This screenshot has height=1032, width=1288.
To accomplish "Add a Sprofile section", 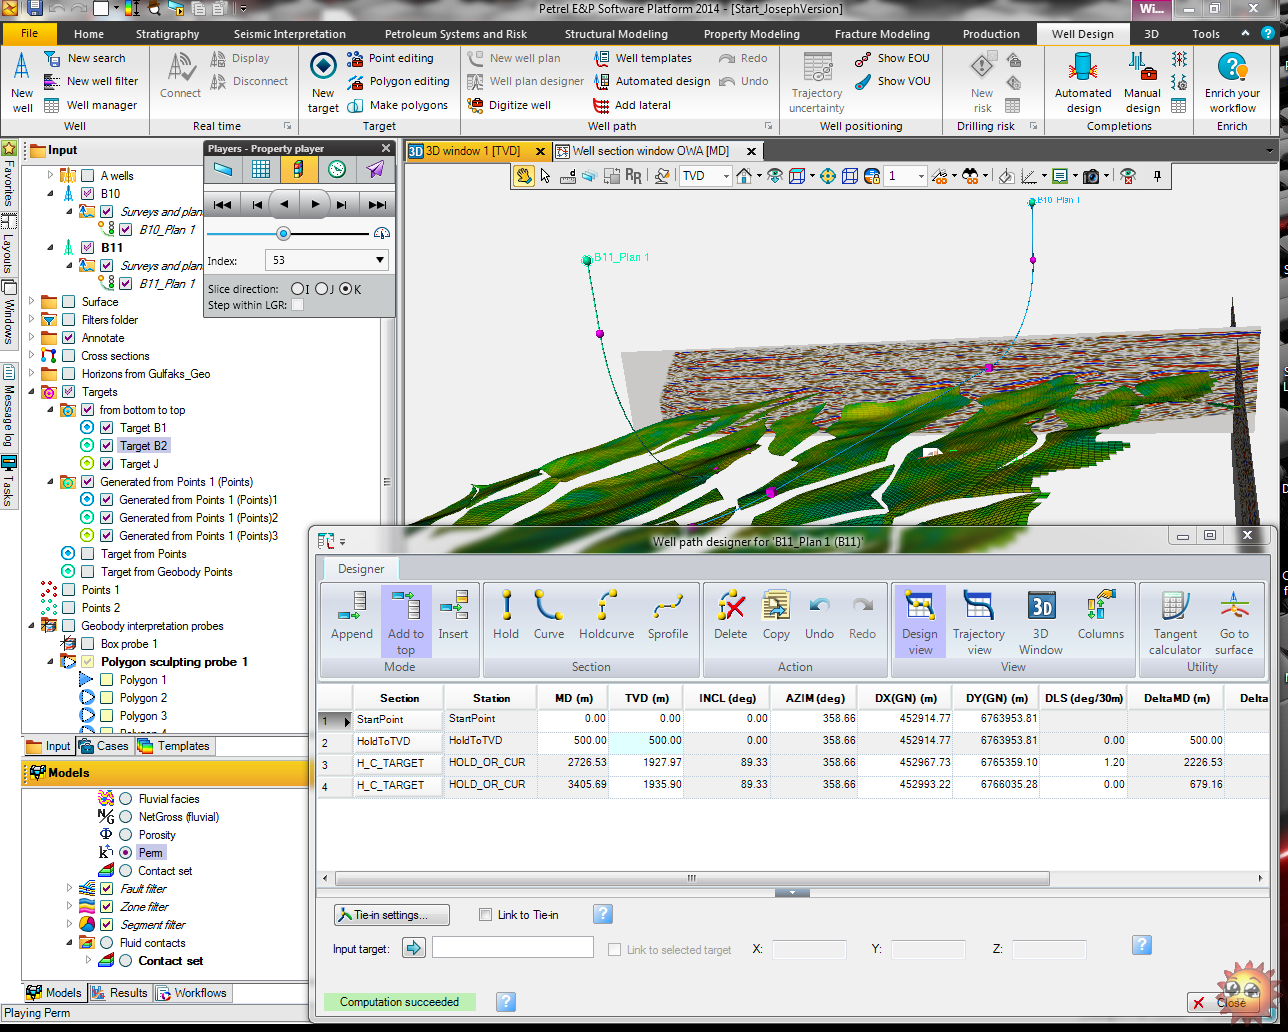I will click(x=668, y=616).
